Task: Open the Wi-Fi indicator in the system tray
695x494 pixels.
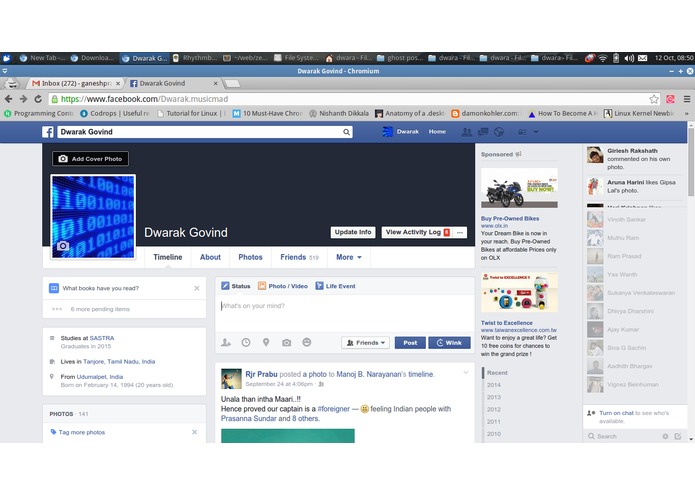Action: (602, 58)
